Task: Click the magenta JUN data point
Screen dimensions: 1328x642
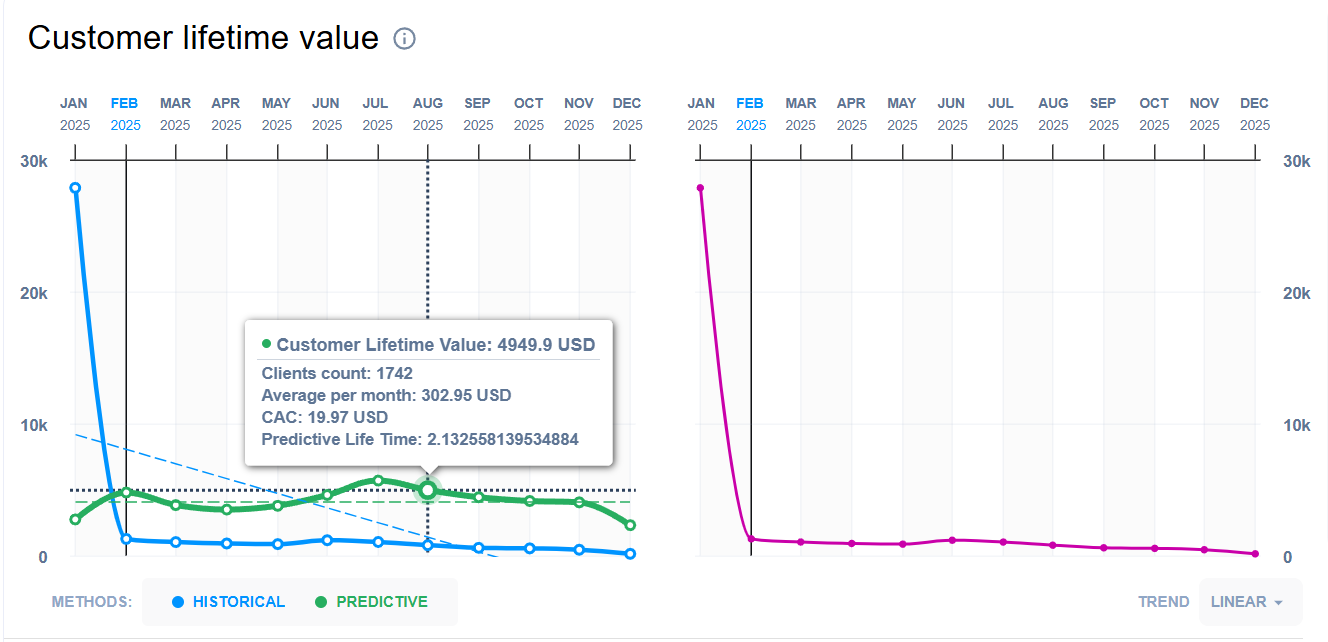Action: [952, 540]
